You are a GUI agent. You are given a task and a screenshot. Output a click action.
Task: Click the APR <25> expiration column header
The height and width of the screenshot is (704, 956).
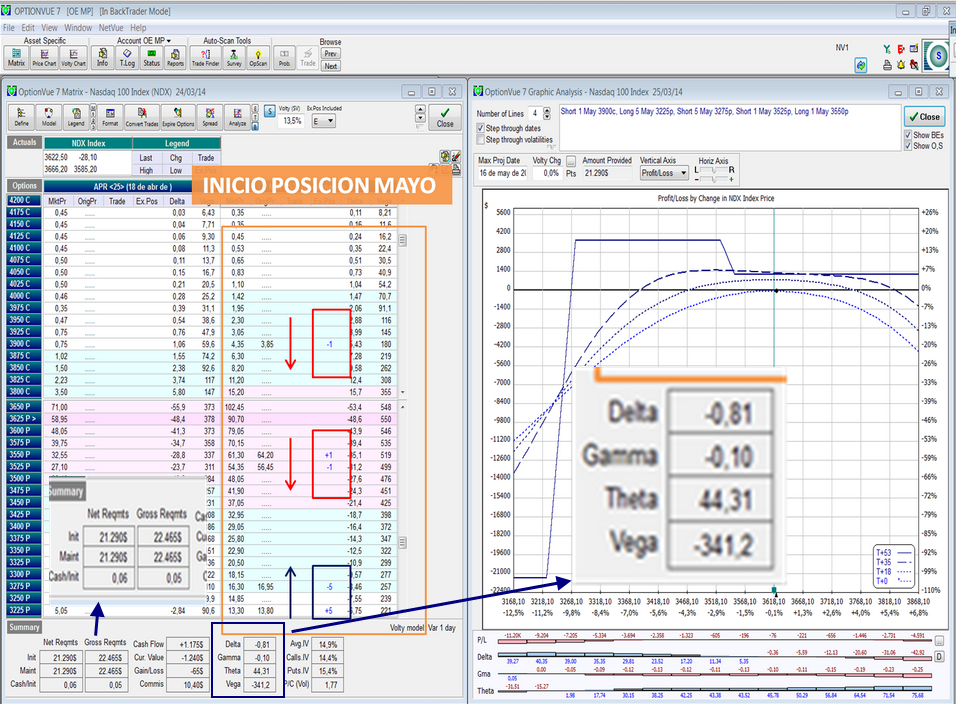132,187
